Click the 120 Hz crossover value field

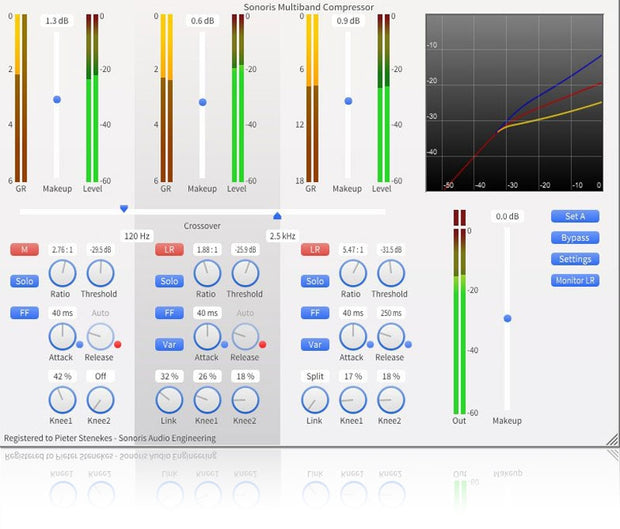click(137, 236)
